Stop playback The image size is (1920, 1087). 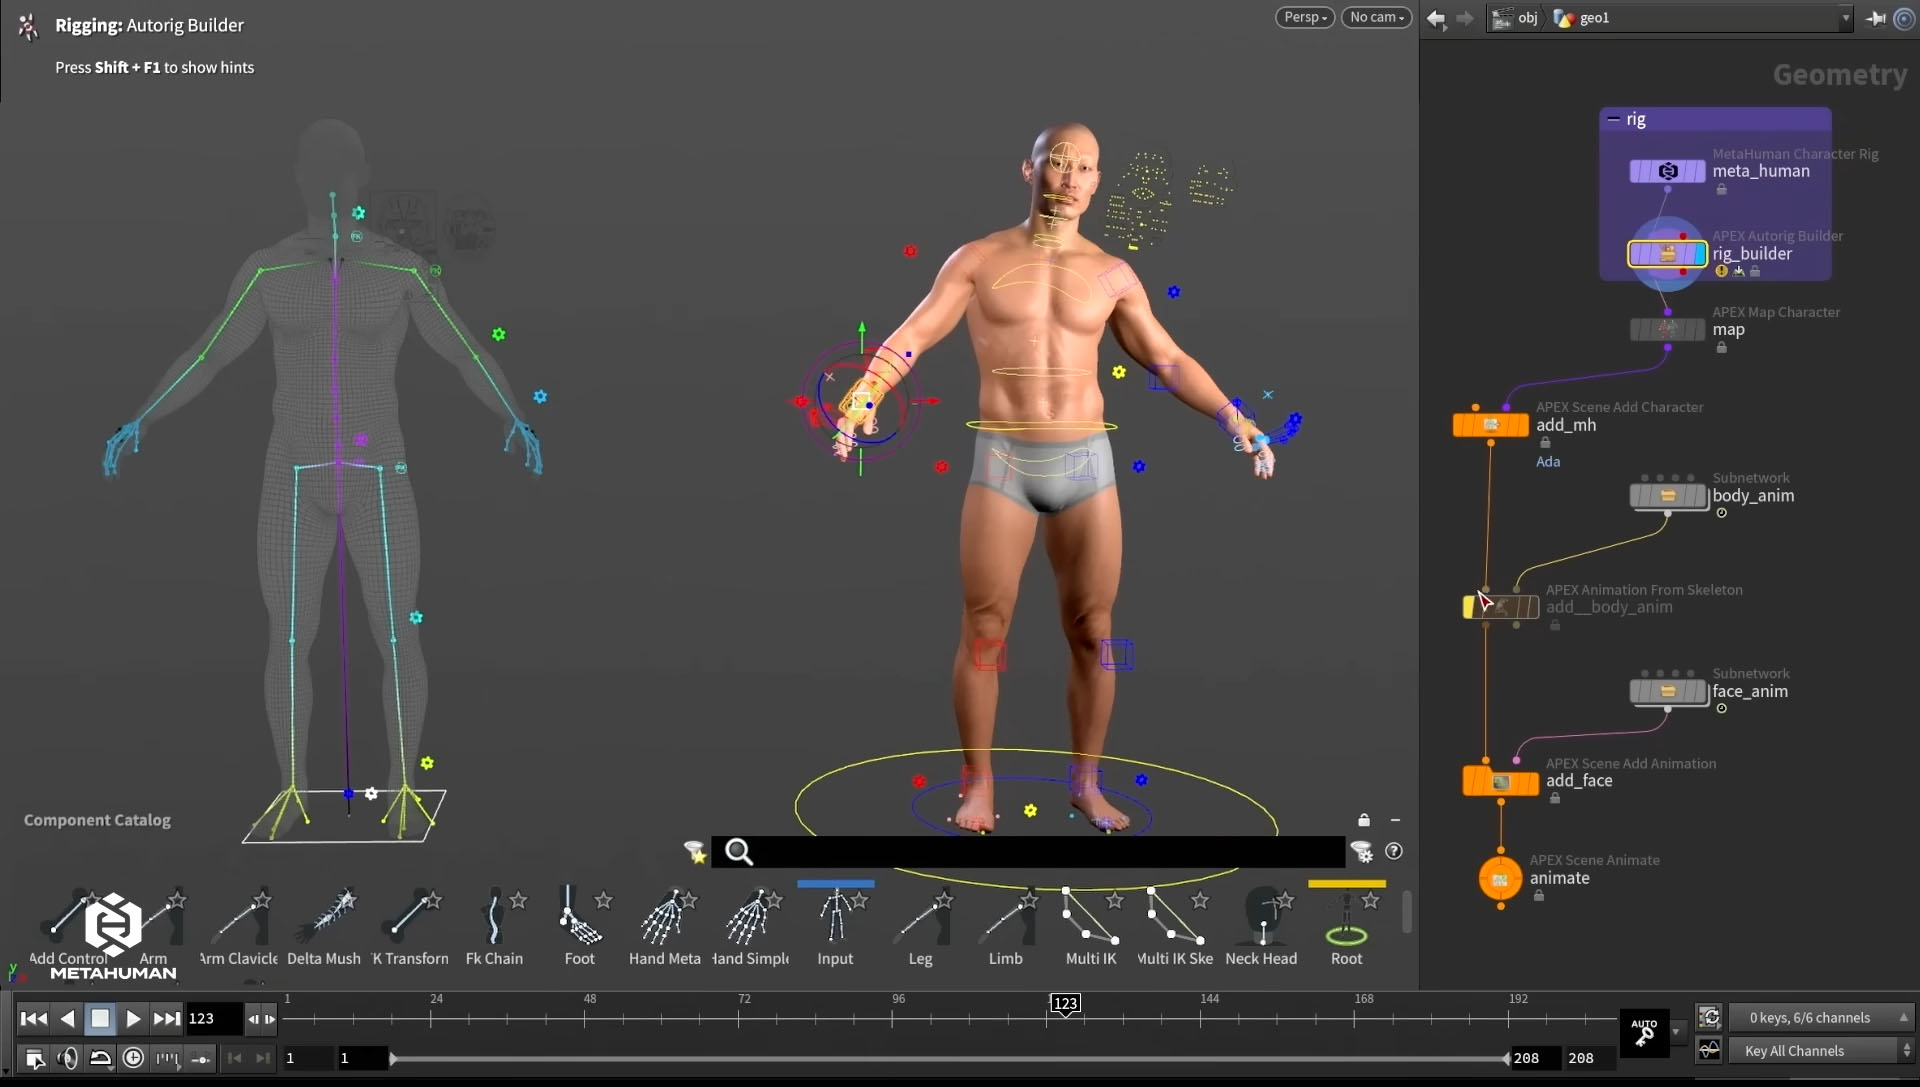[100, 1019]
